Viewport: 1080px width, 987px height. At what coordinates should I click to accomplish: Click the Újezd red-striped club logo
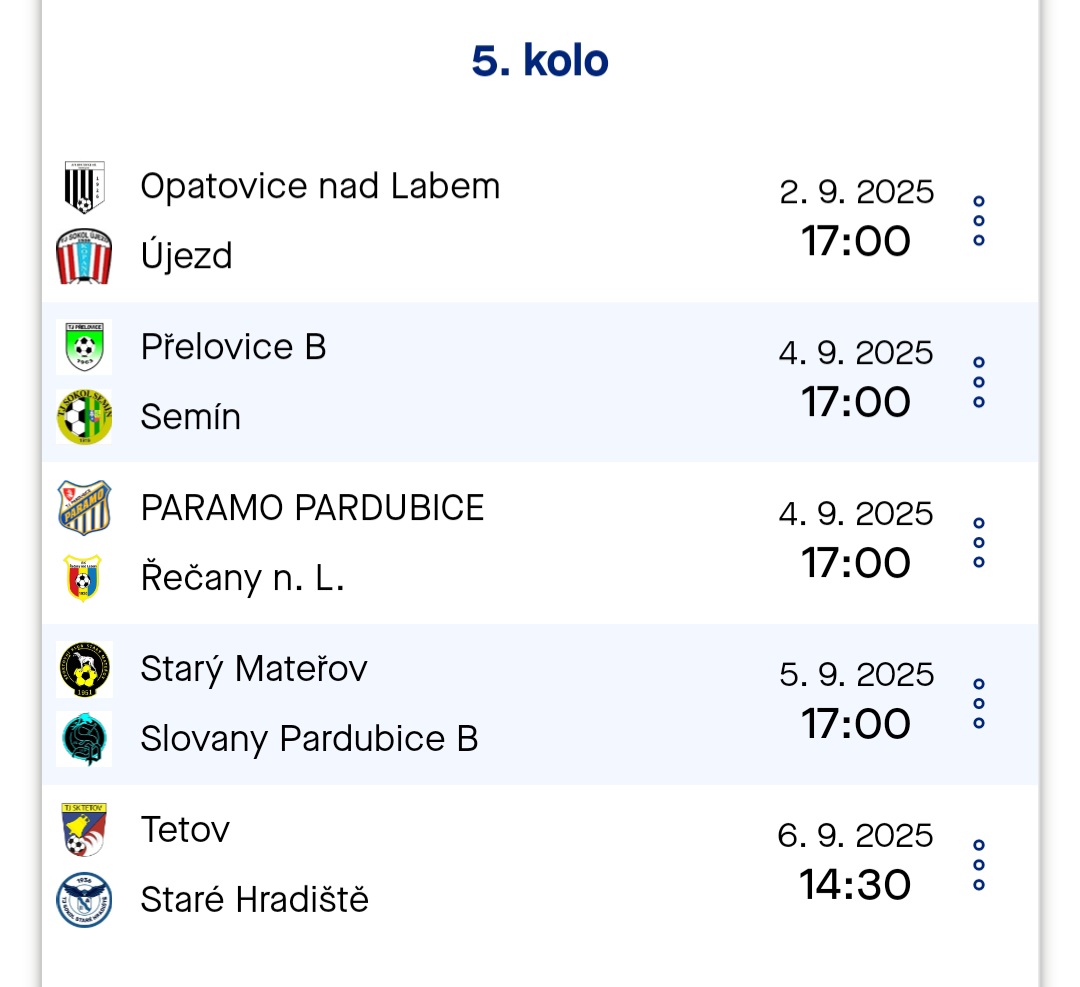[x=84, y=256]
